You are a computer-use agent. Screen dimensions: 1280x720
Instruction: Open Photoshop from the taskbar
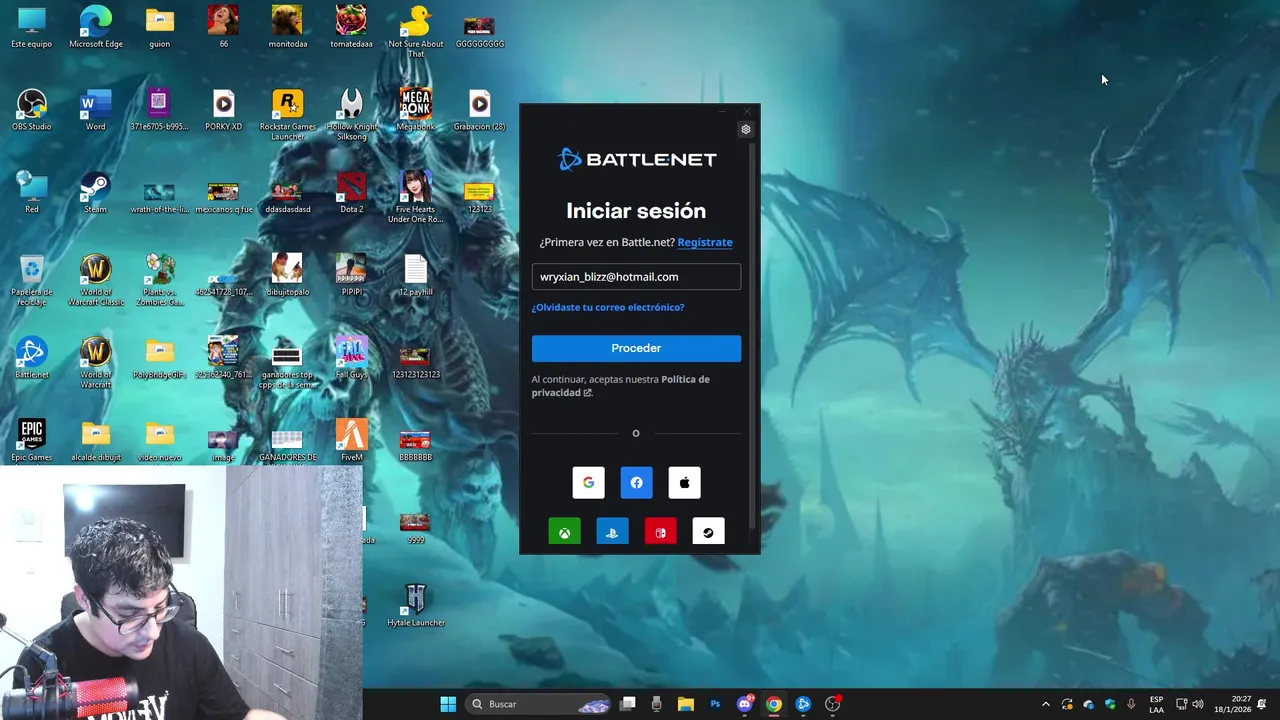point(715,704)
